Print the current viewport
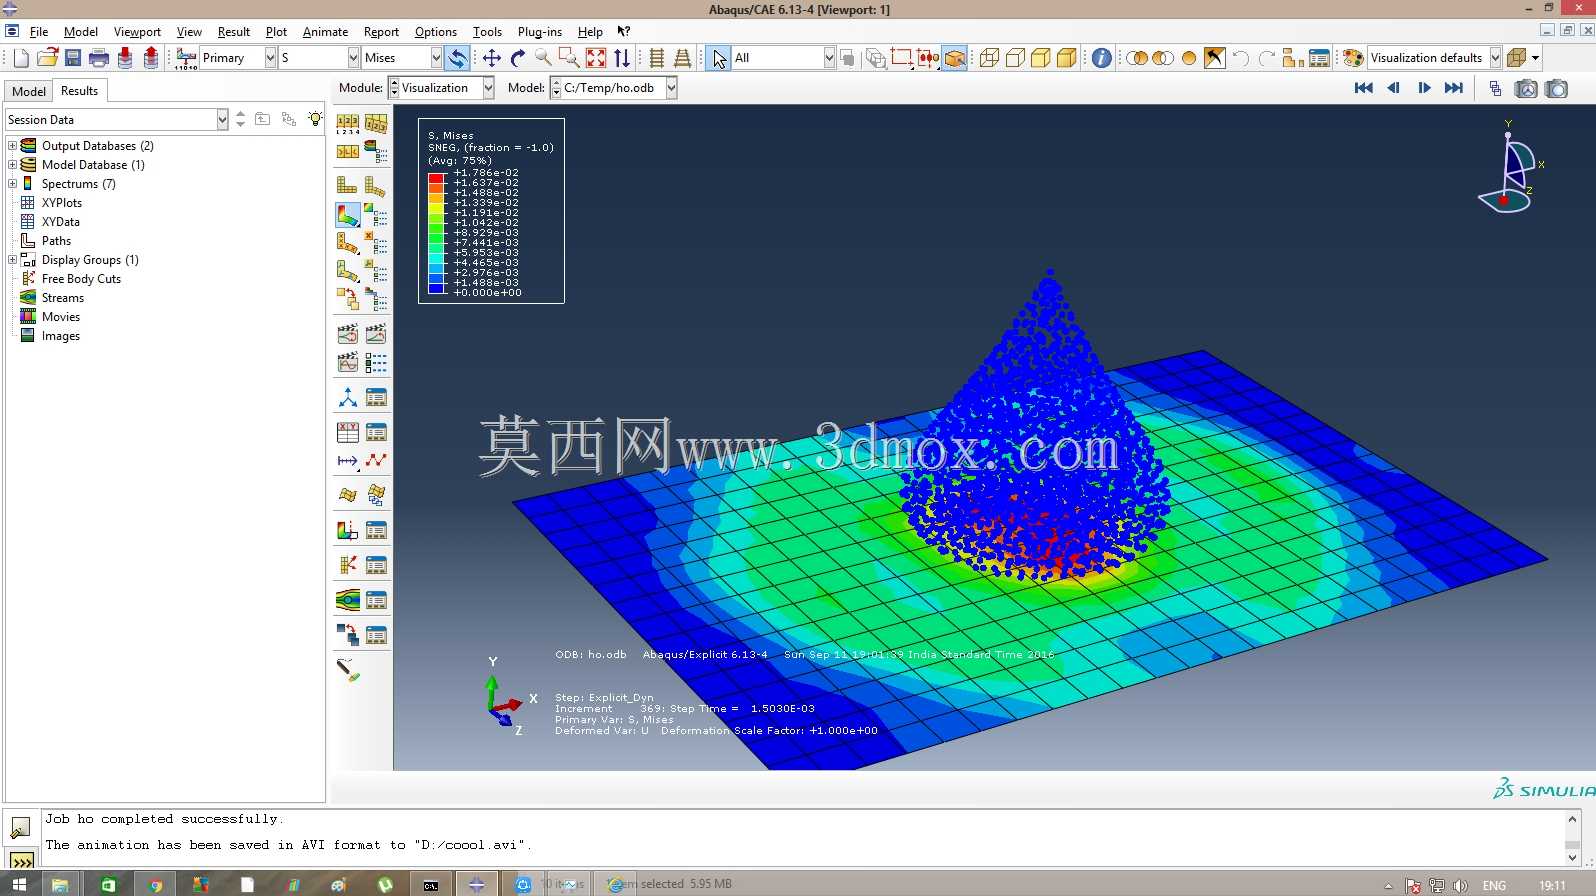 pyautogui.click(x=99, y=58)
